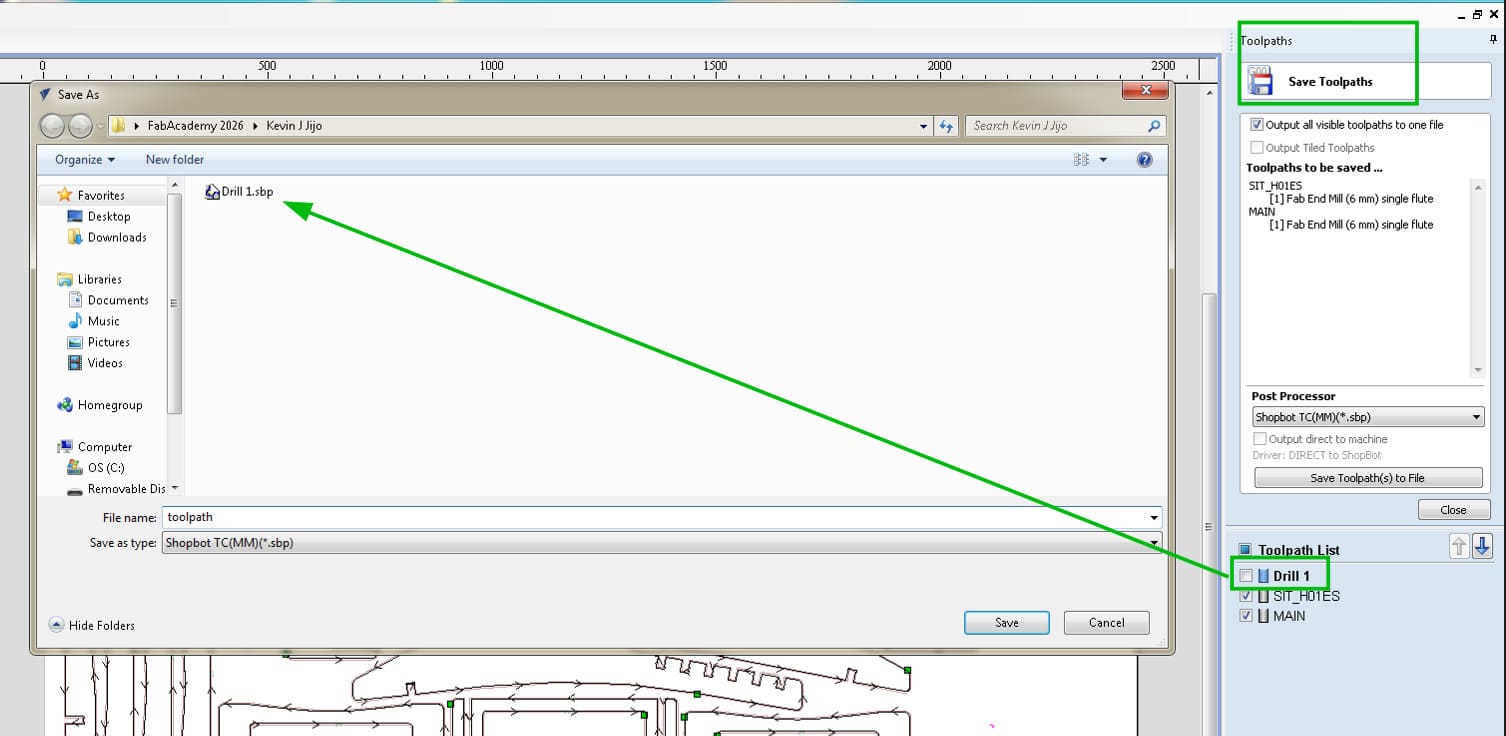The image size is (1506, 736).
Task: Open the Save as type dropdown
Action: click(x=662, y=543)
